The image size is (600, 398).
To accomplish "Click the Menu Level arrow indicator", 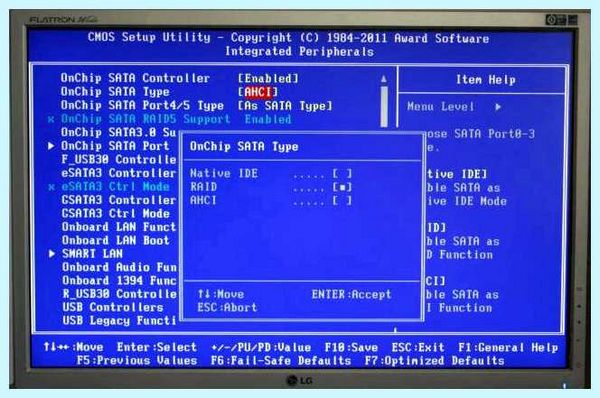I will 498,107.
